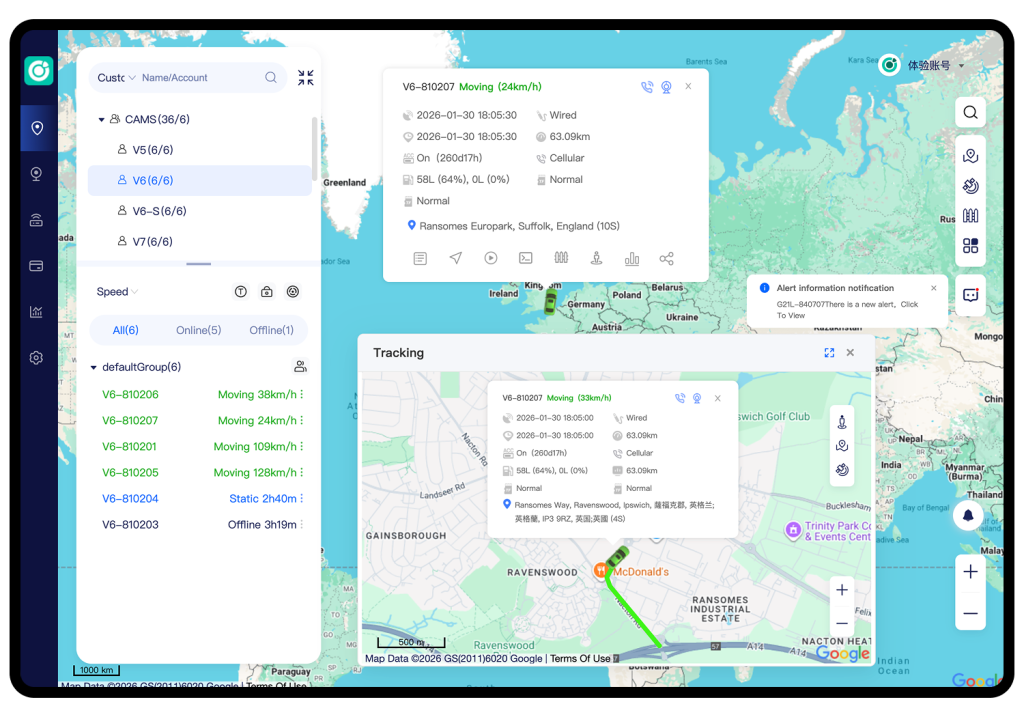Open the playback icon in V6-810207 popup
Screen dimensions: 1024x717
click(x=491, y=258)
